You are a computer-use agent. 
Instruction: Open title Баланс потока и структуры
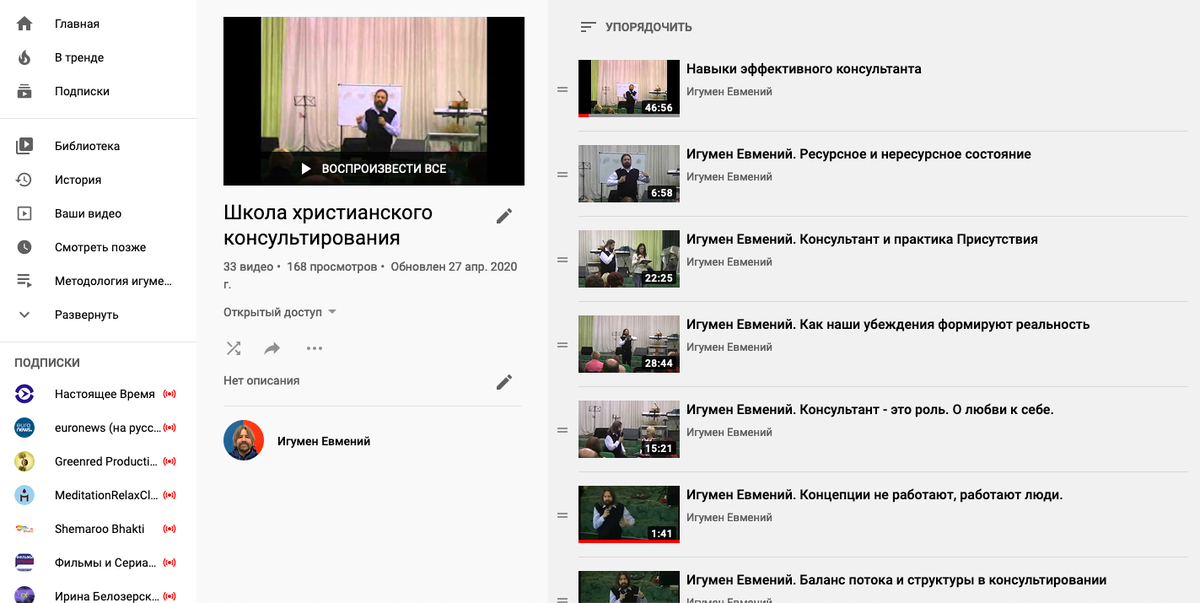click(896, 580)
